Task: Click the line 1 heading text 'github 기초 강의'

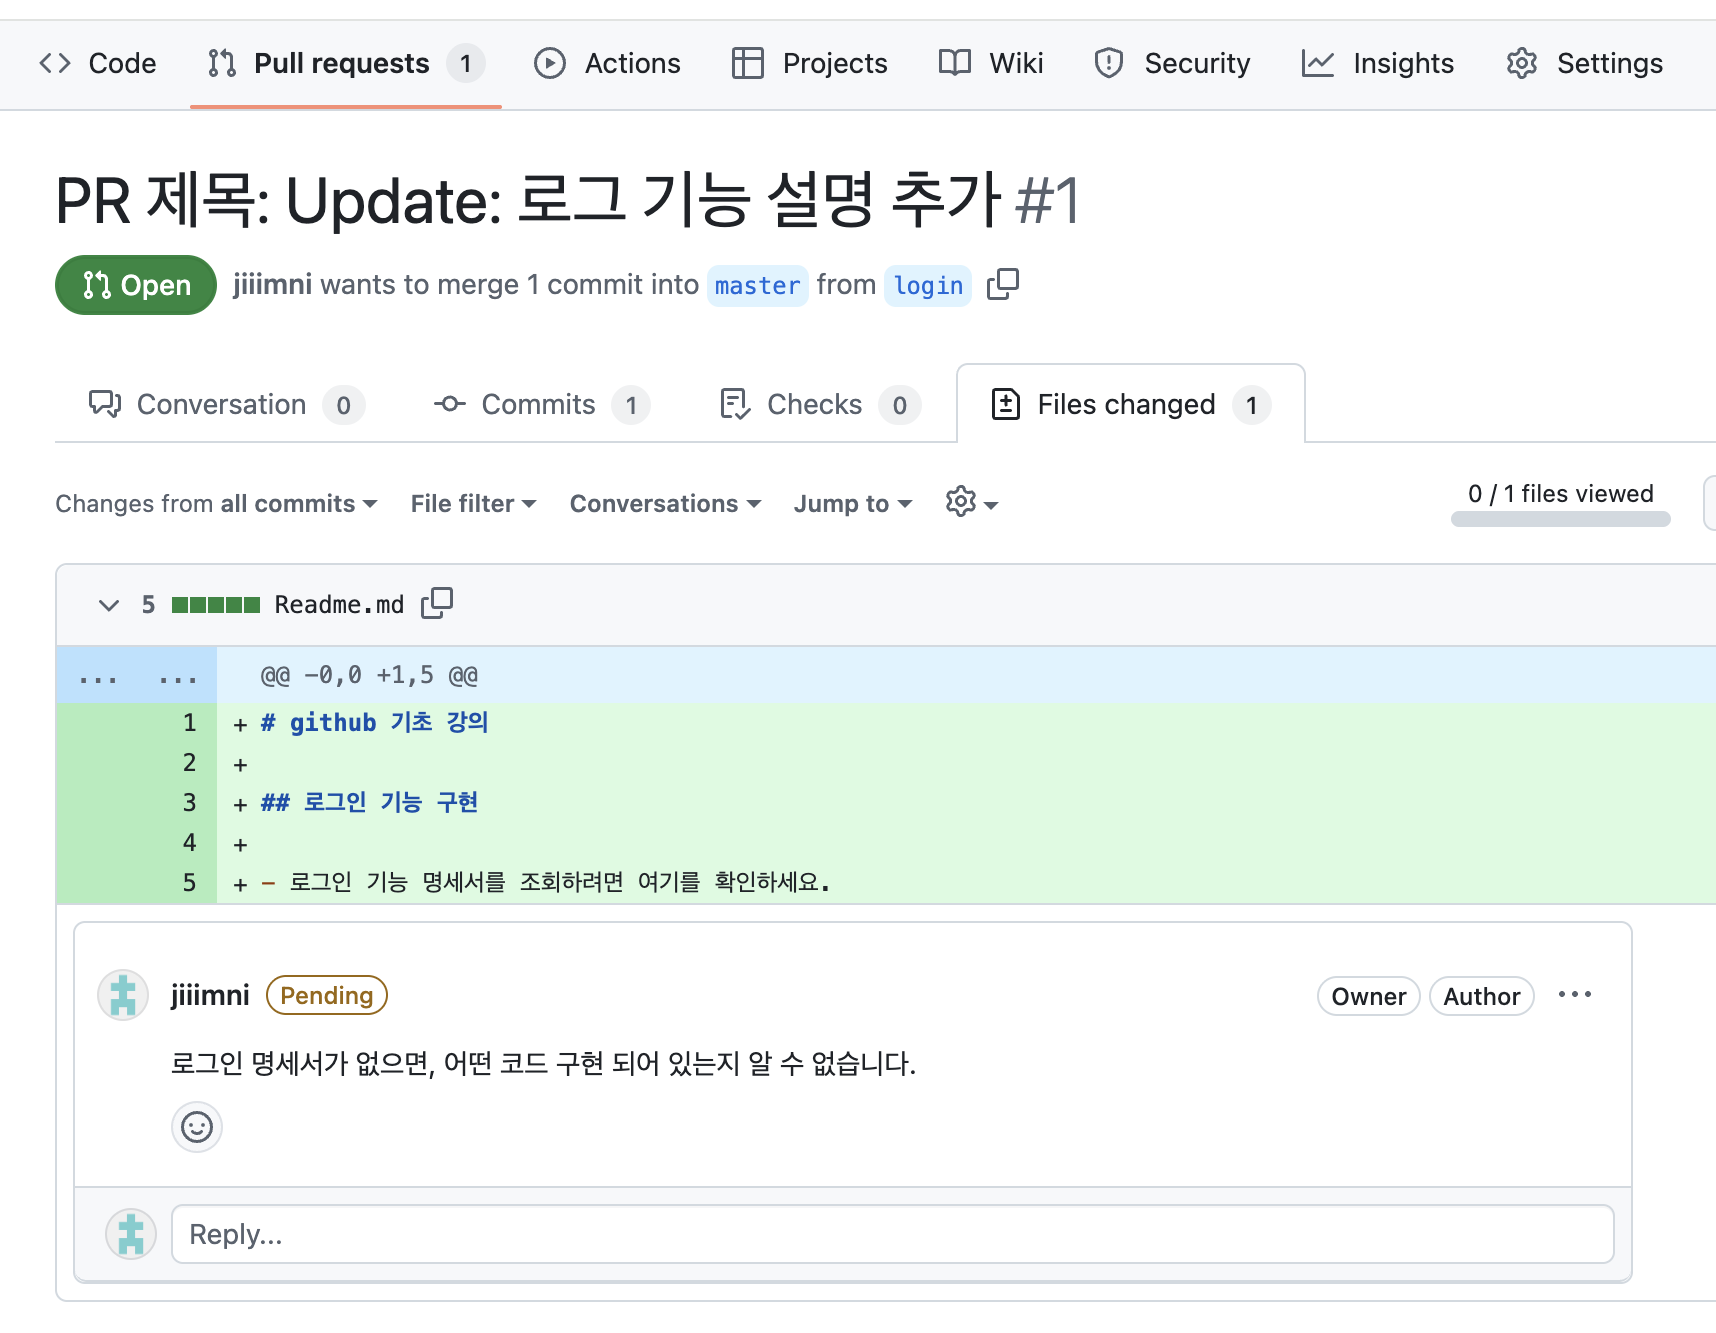Action: (x=389, y=722)
